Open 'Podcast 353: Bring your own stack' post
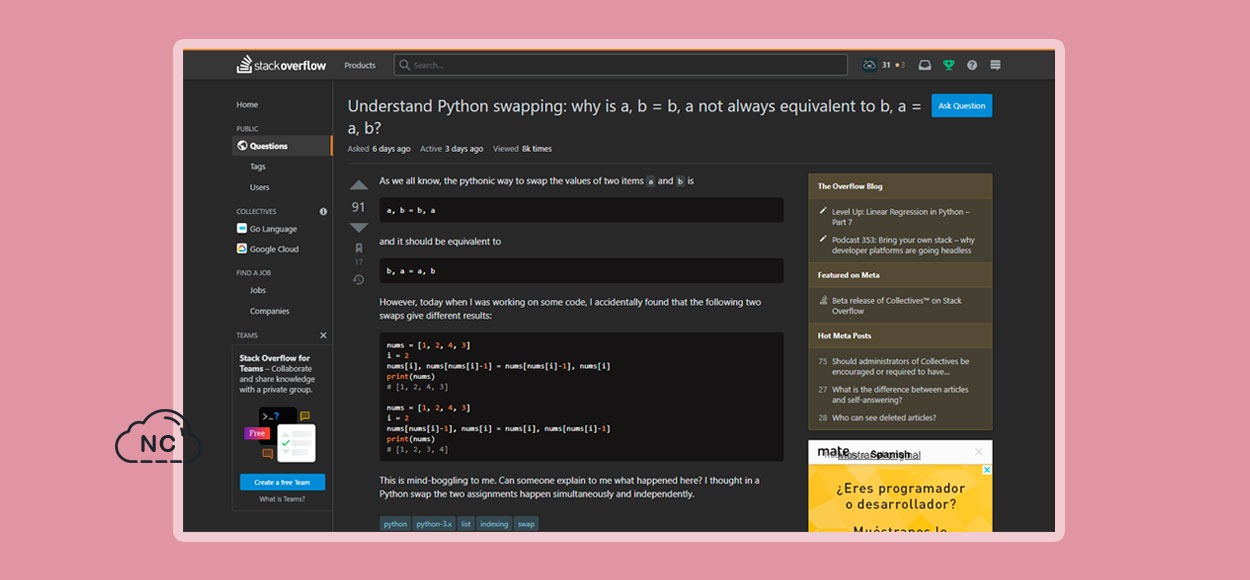 (903, 245)
